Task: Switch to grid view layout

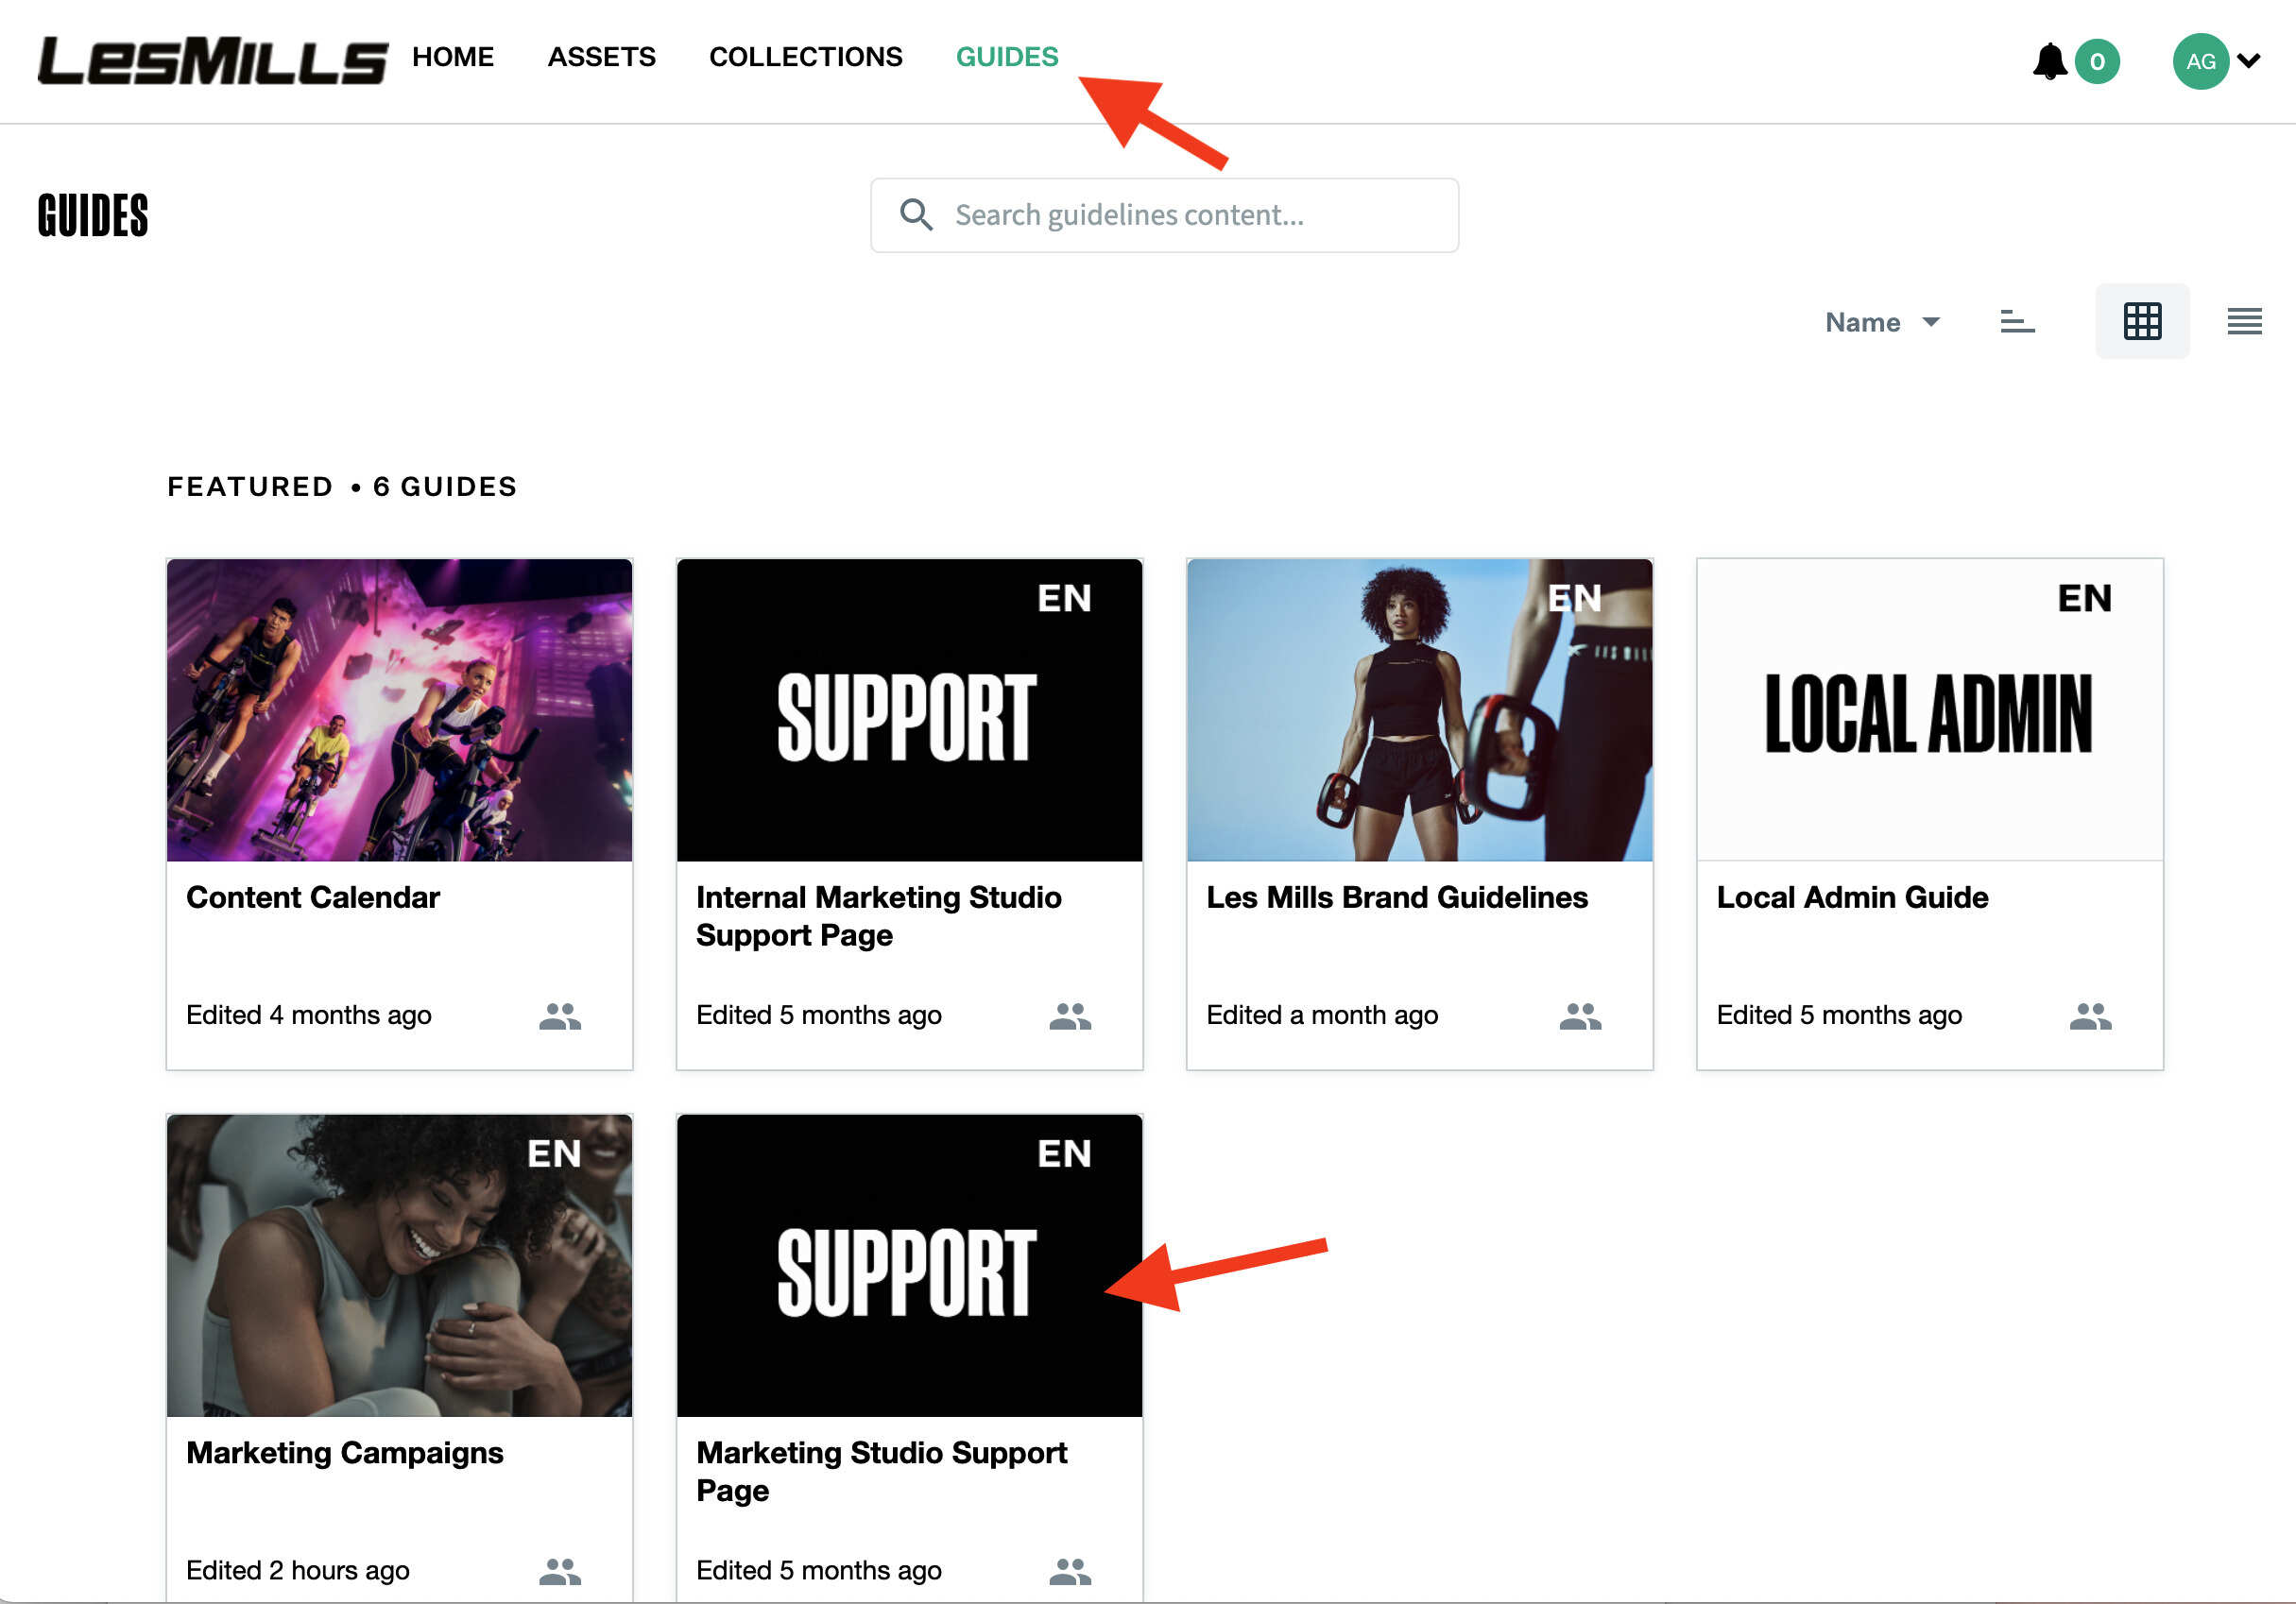Action: pos(2141,322)
